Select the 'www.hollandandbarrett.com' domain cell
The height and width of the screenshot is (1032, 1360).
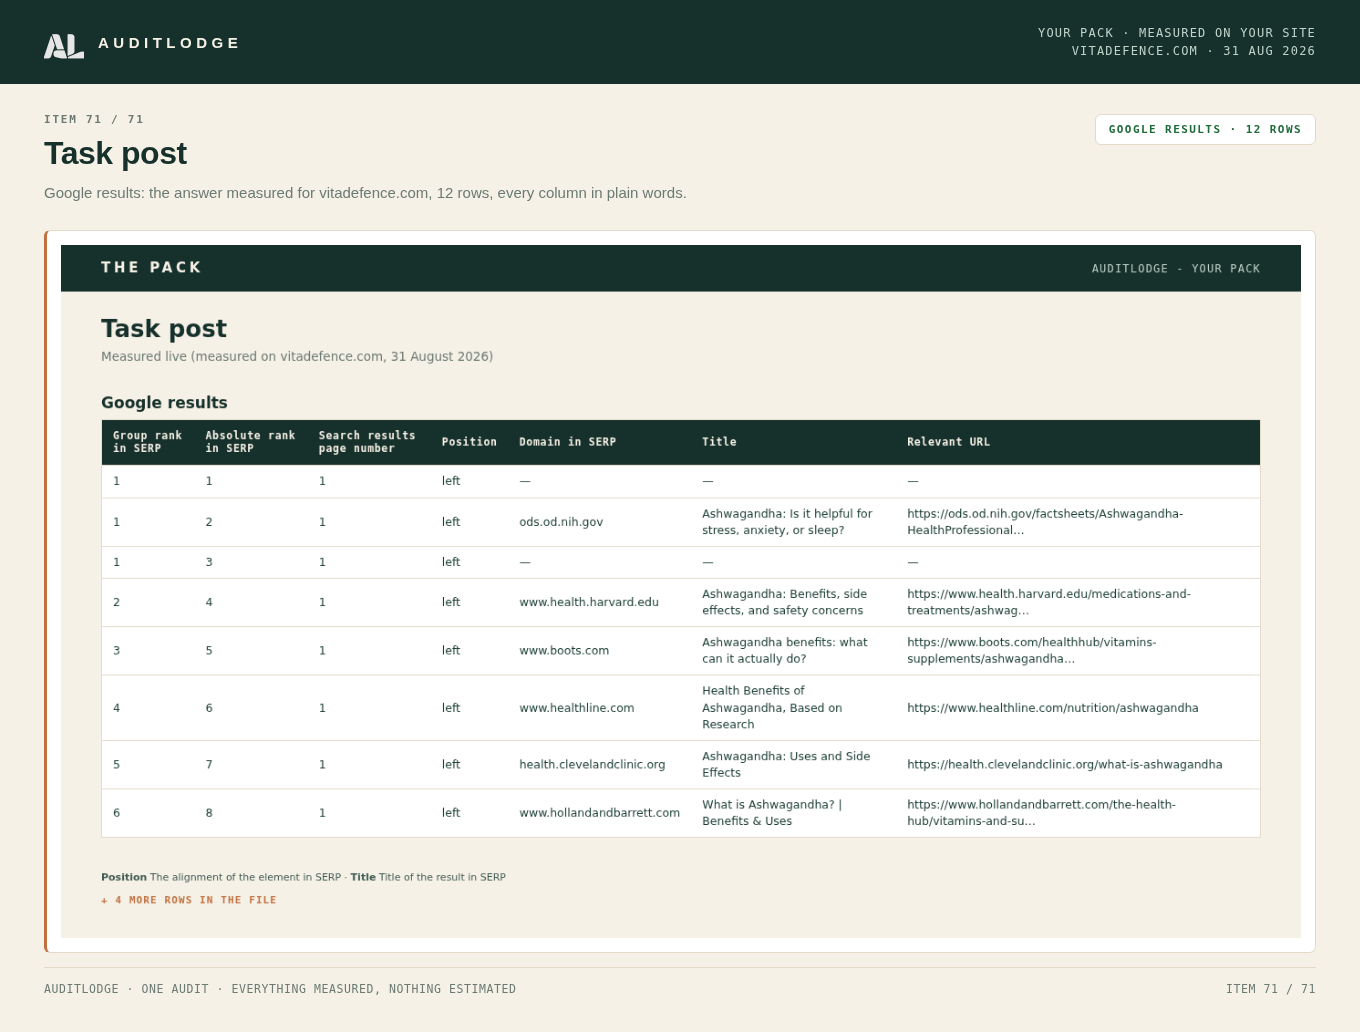click(599, 812)
